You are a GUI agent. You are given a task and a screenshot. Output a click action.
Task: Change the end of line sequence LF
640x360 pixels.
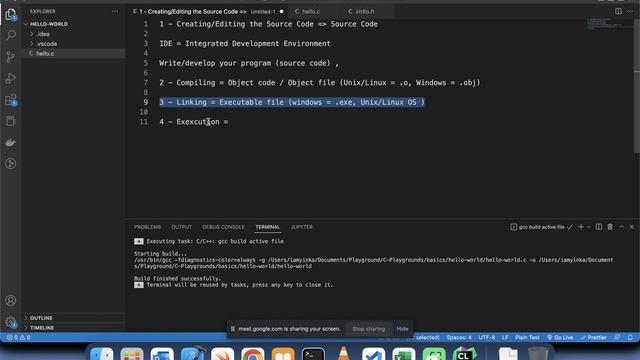(505, 338)
